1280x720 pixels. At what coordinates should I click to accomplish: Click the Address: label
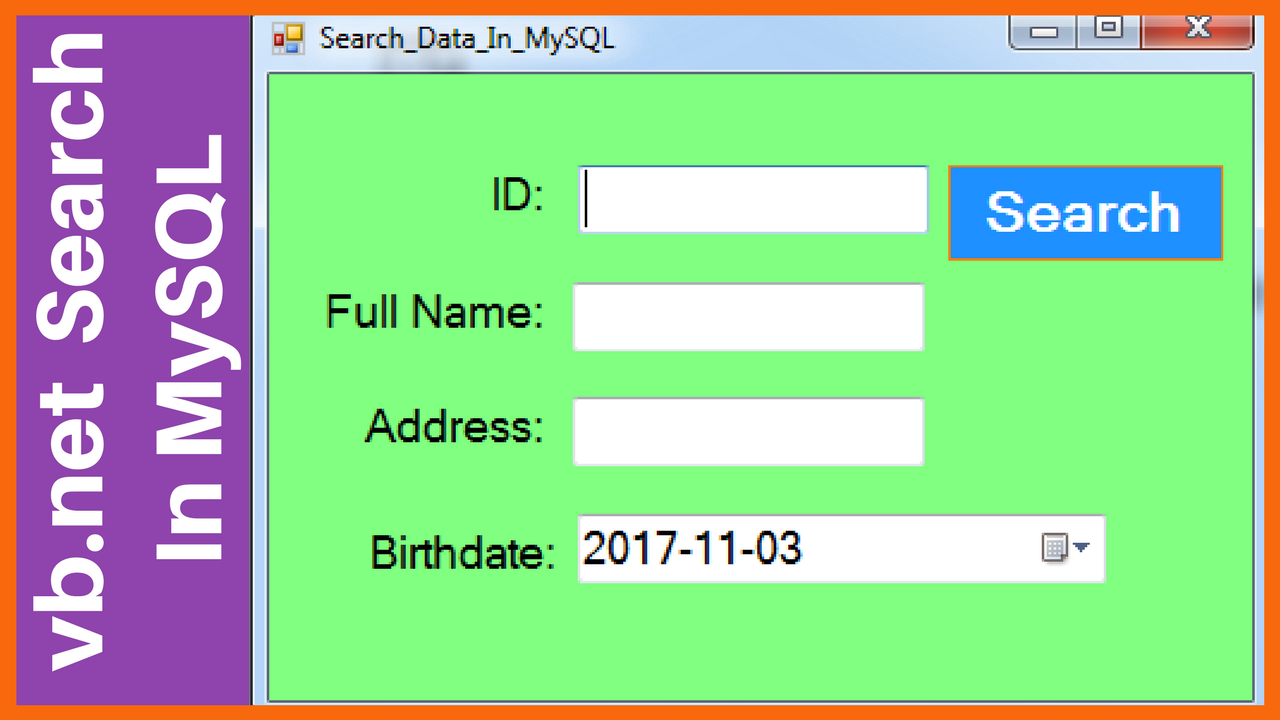click(454, 427)
